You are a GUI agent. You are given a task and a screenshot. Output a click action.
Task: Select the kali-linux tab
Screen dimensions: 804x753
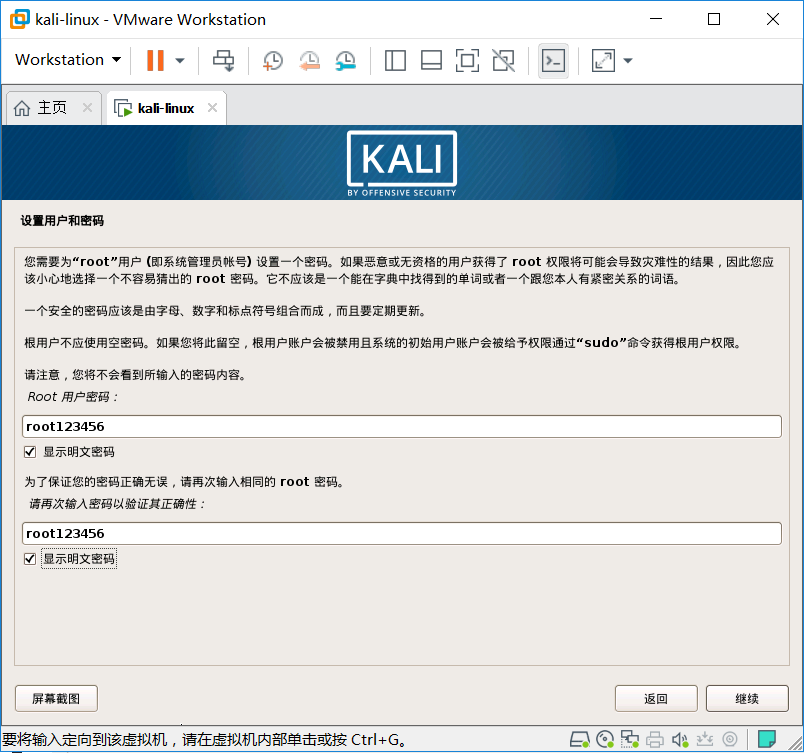click(166, 108)
